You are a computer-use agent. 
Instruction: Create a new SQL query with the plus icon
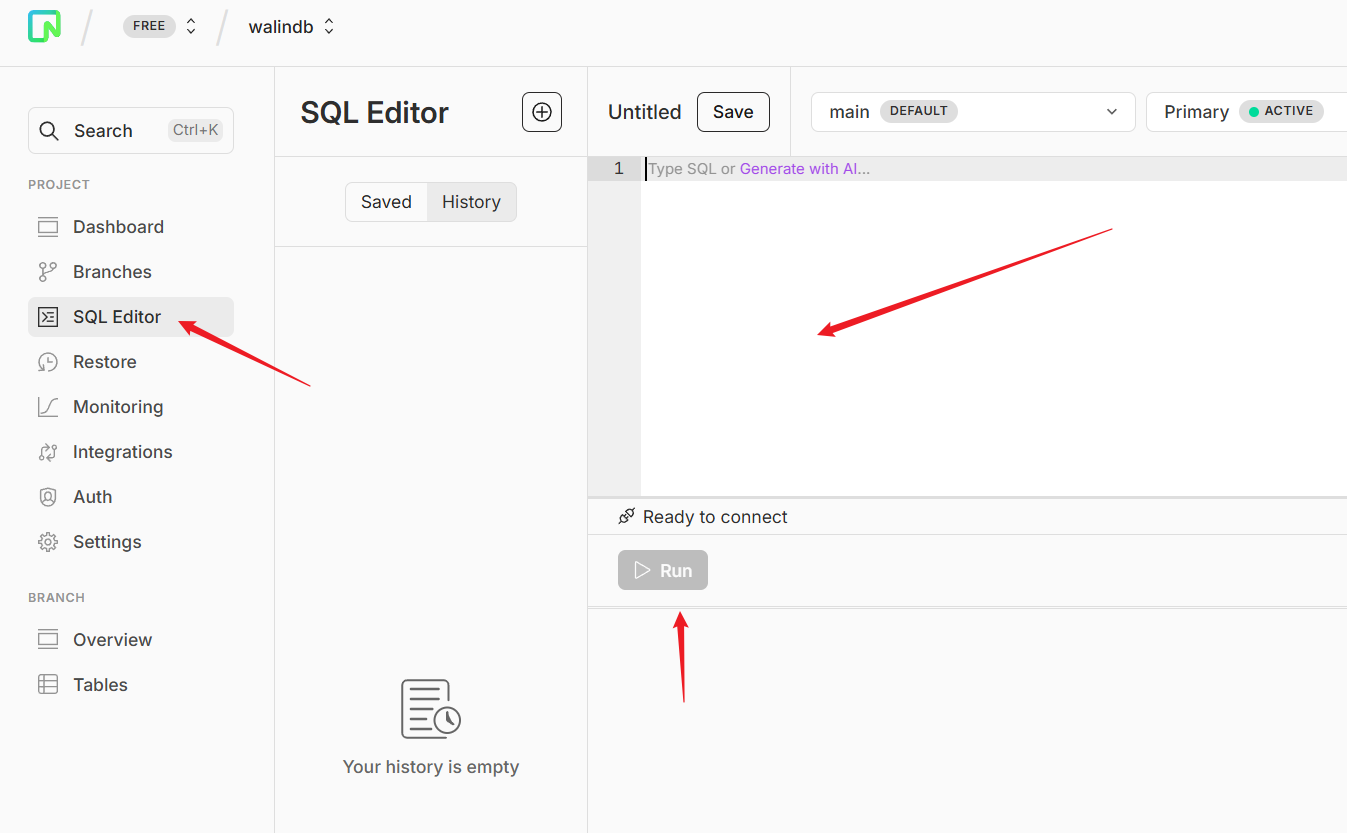click(541, 112)
